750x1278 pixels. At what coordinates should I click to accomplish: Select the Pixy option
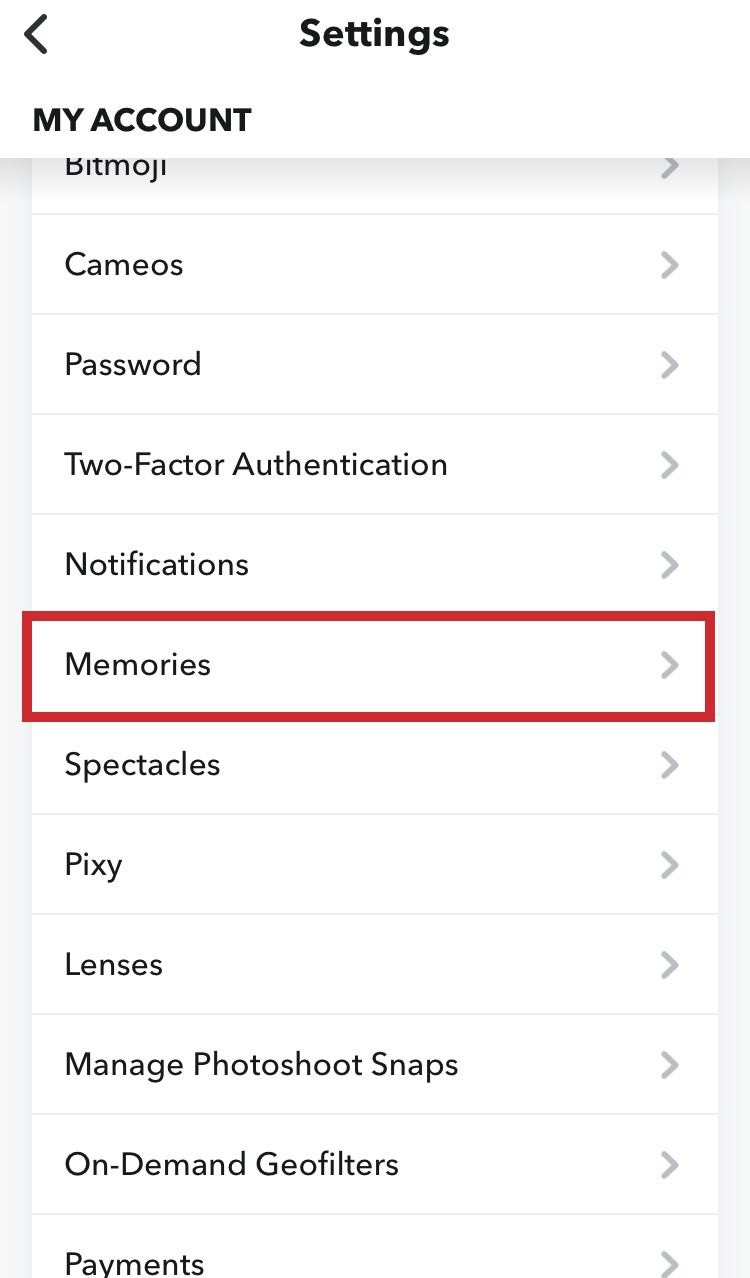[x=93, y=865]
